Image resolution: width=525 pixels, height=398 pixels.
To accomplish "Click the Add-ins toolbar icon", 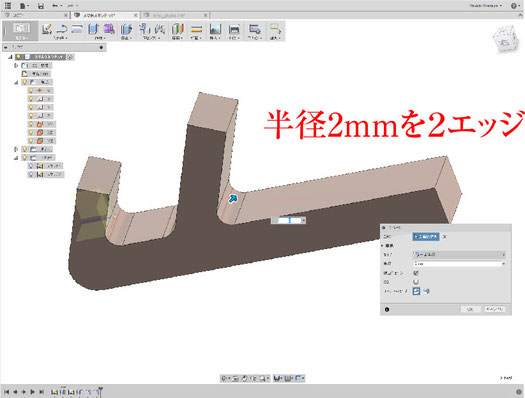I will point(254,29).
